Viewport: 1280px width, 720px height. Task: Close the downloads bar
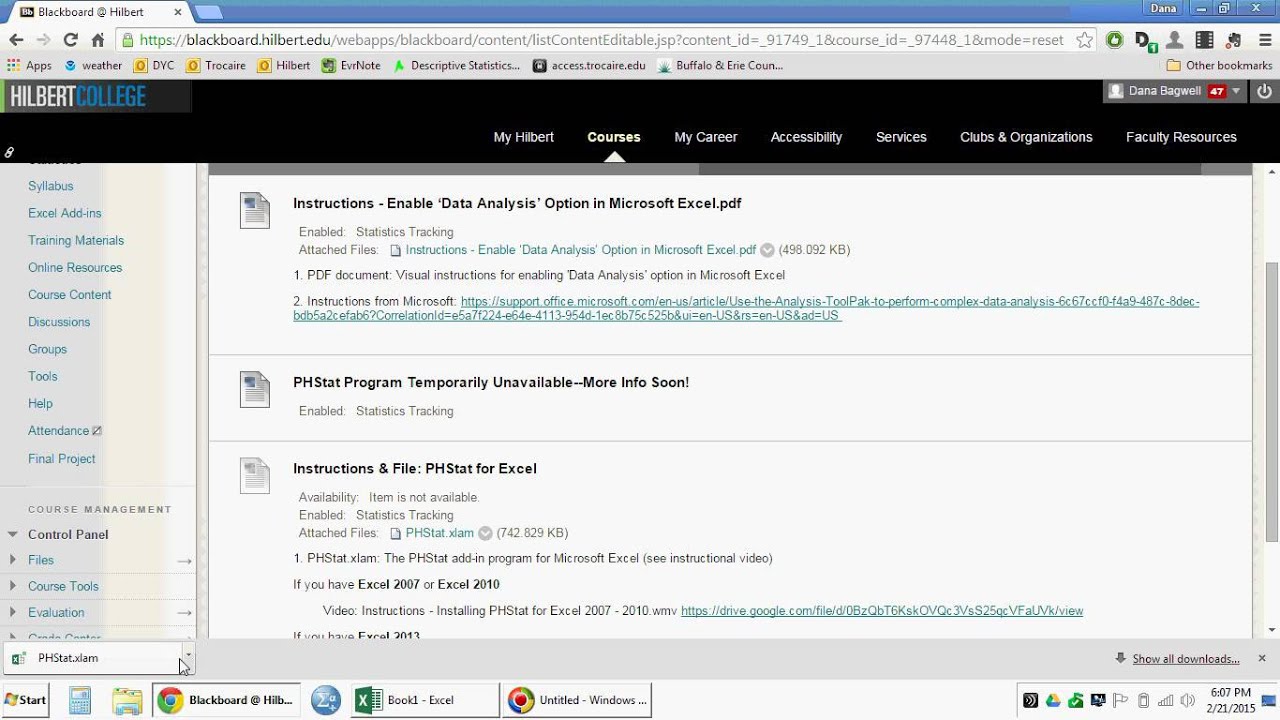pos(1262,658)
